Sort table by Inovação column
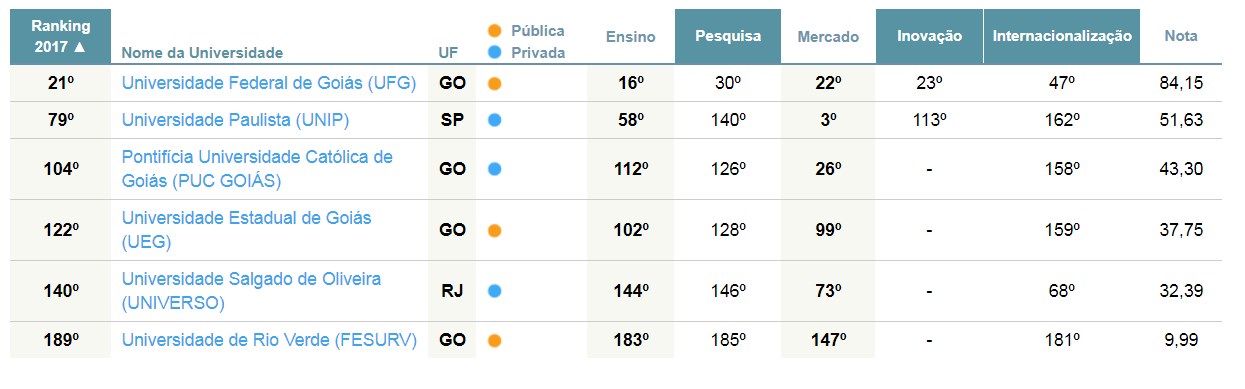This screenshot has height=389, width=1245. coord(929,36)
